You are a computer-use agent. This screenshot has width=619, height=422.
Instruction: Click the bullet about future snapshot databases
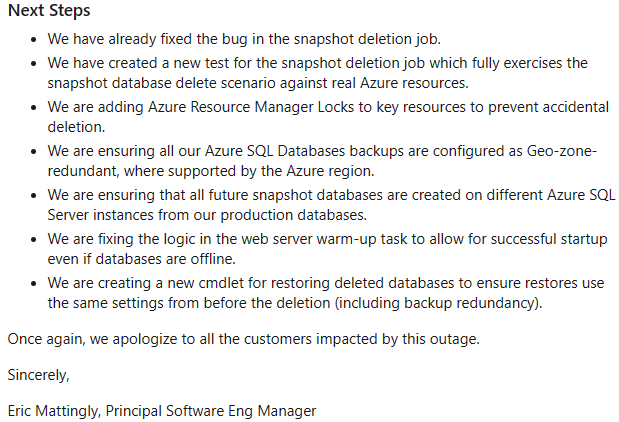(x=331, y=205)
